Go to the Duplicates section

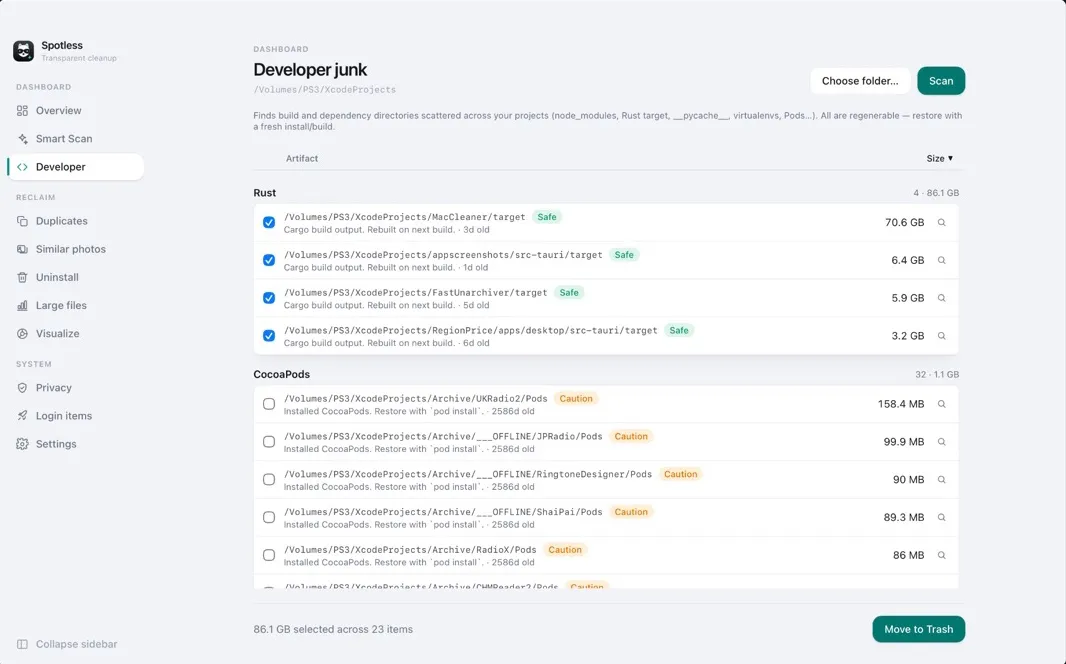tap(75, 222)
